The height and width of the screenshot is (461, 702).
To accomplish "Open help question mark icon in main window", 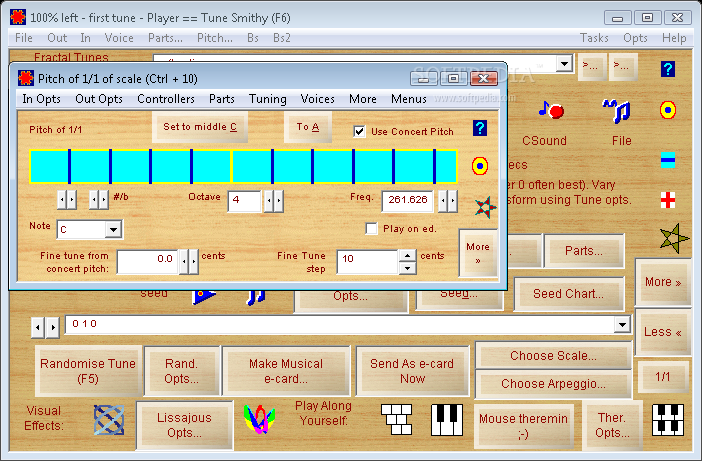I will (x=668, y=69).
